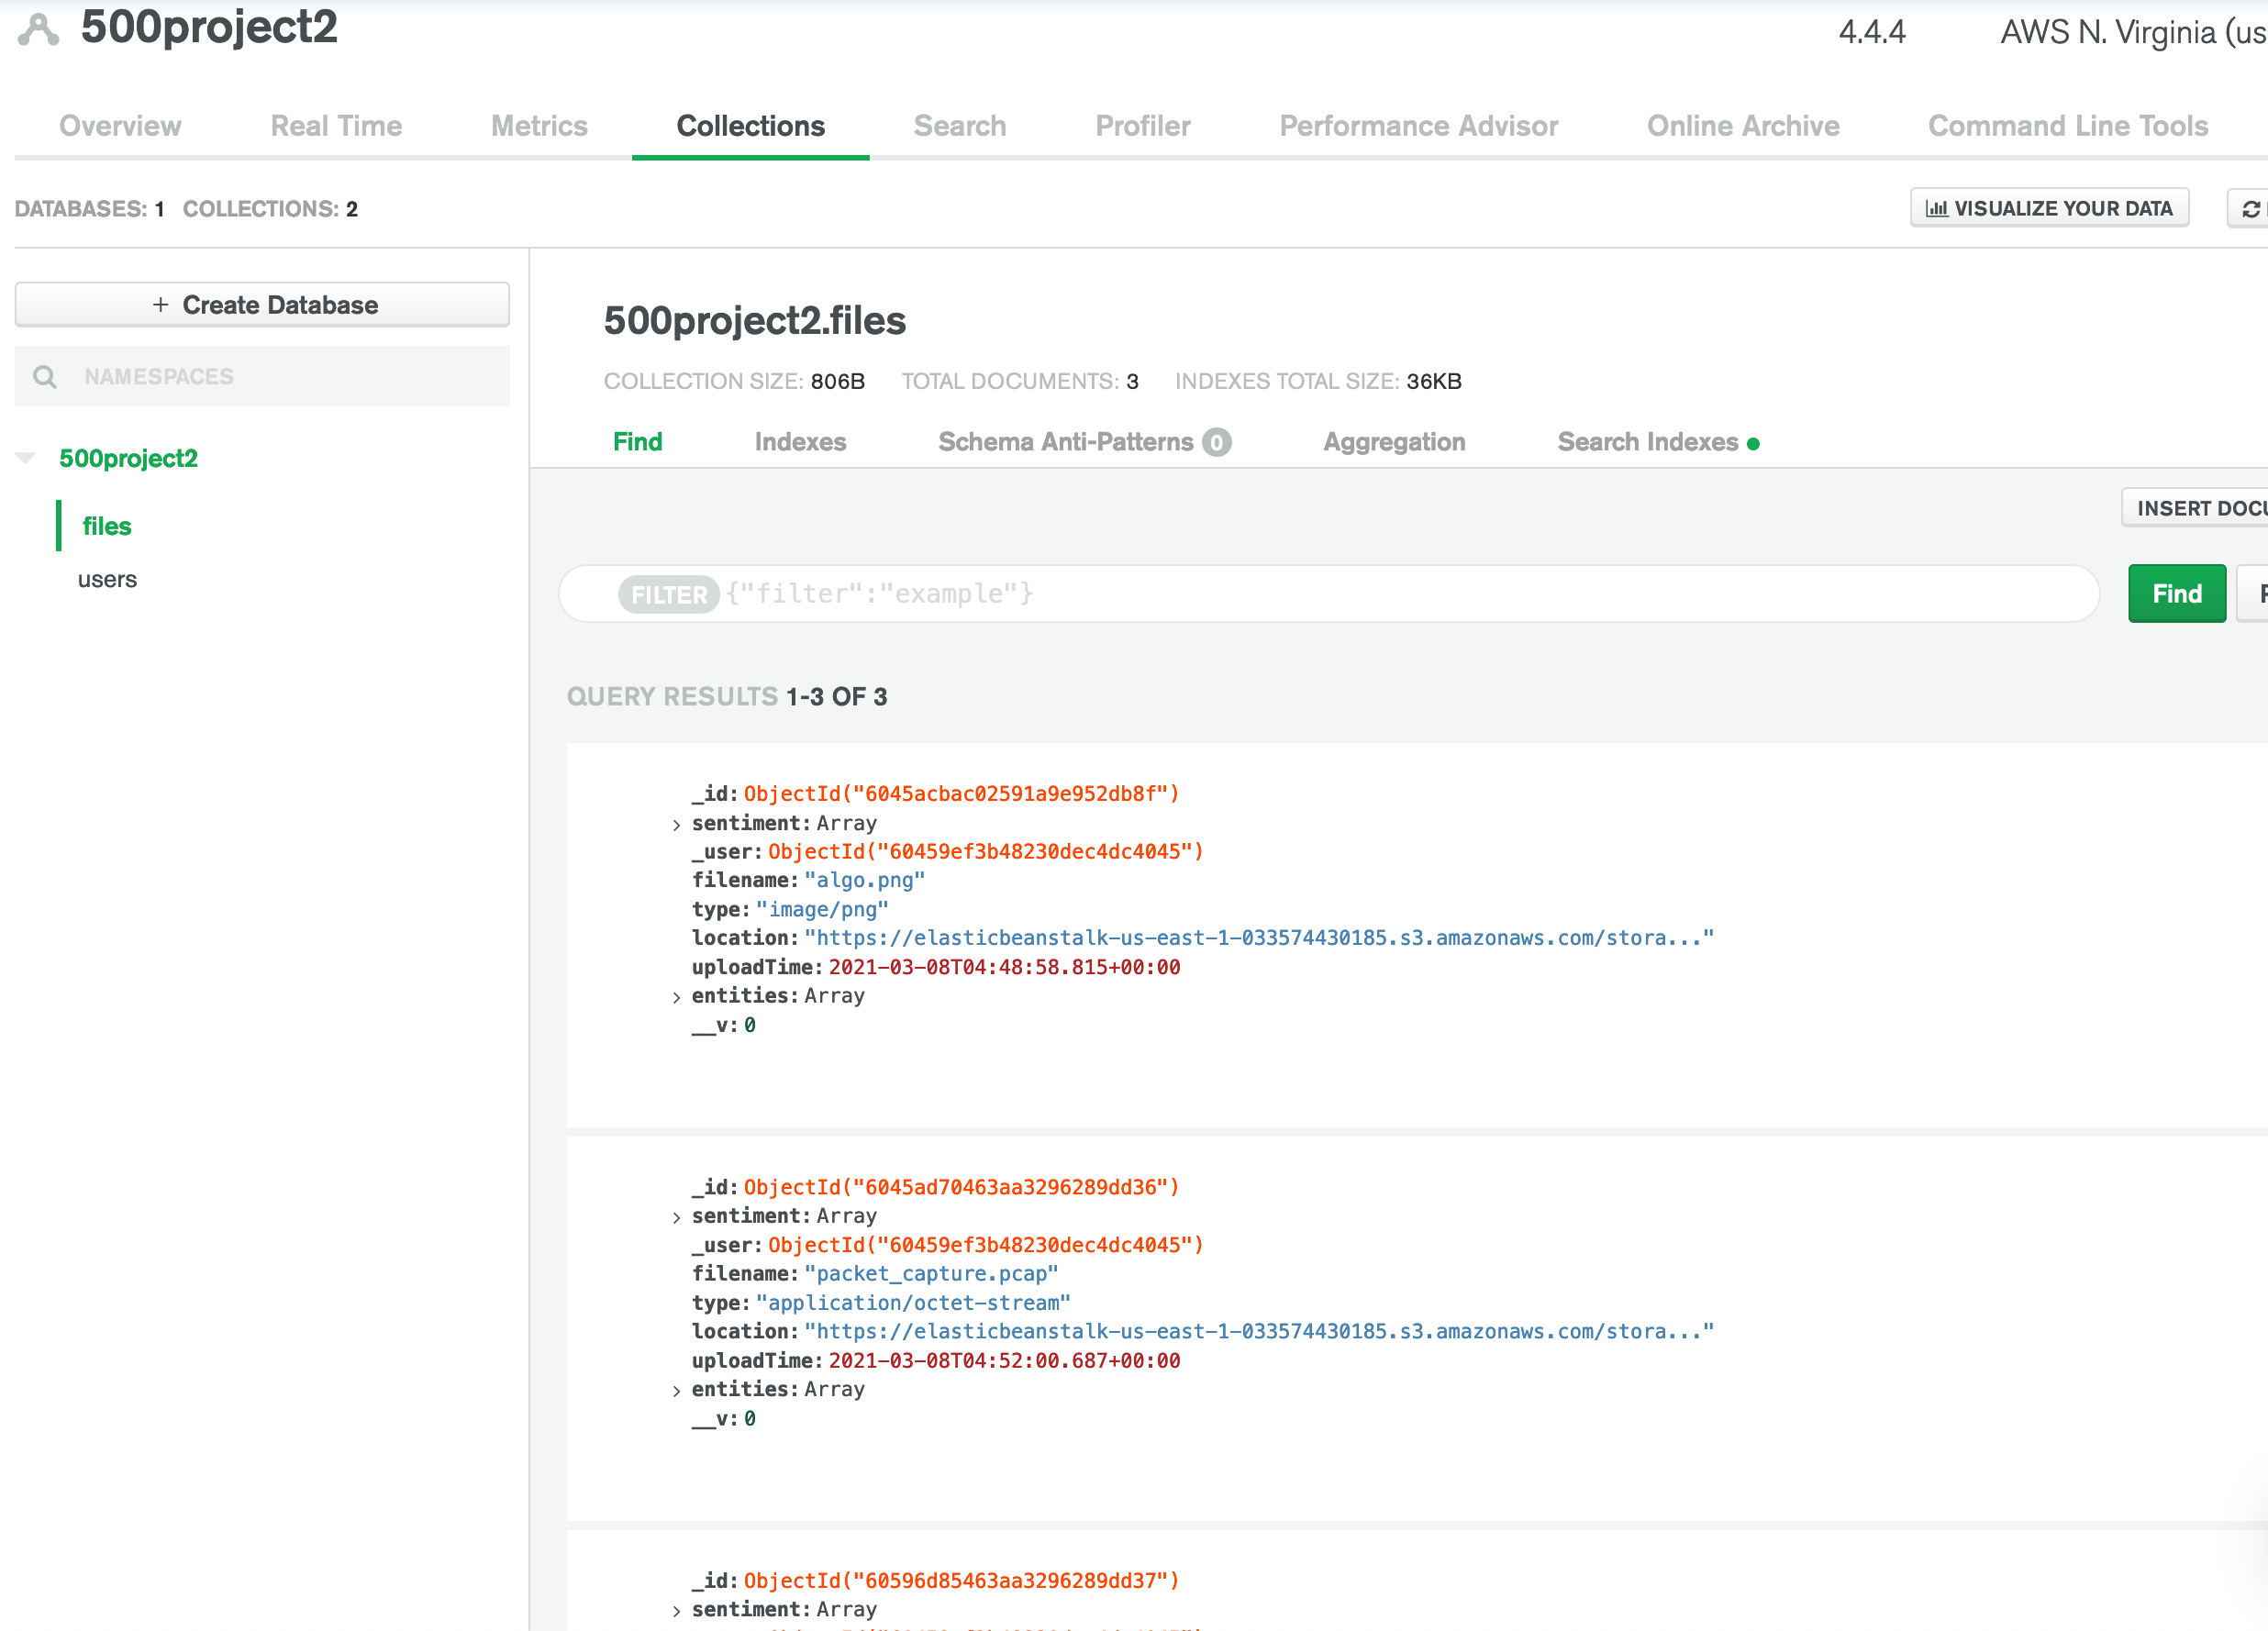Click the green dot next to Search Indexes
This screenshot has width=2268, height=1631.
click(1753, 444)
